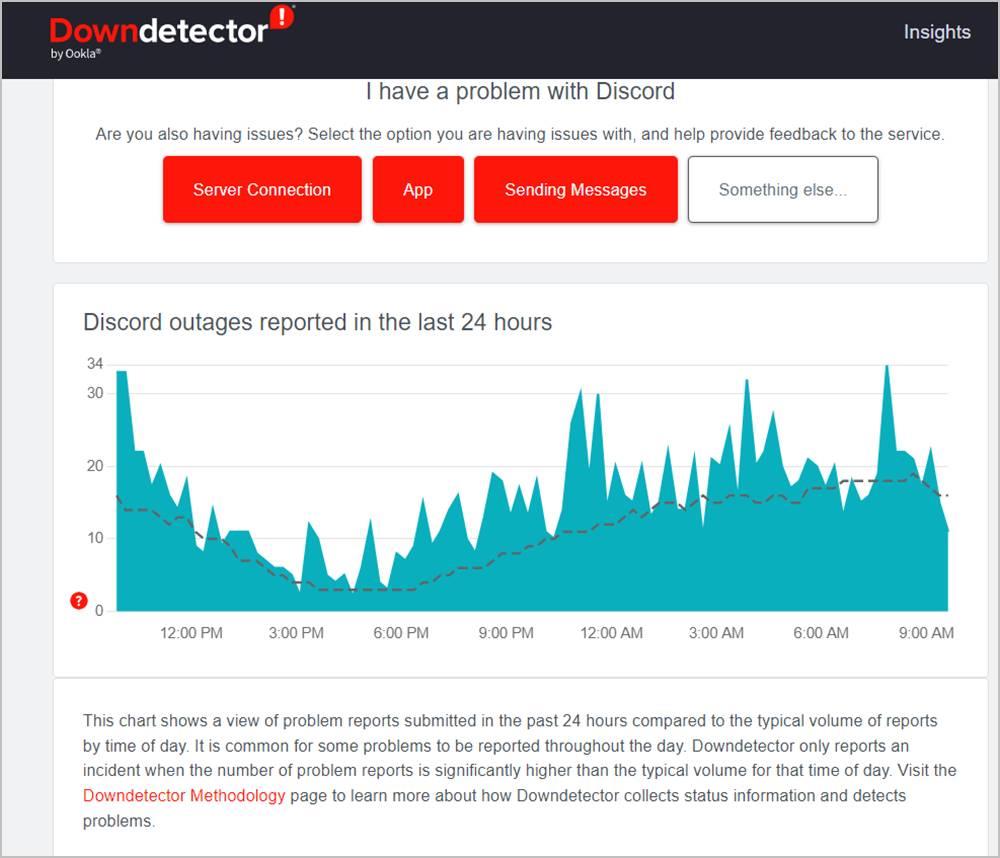Click the 6:00 AM axis label
This screenshot has height=858, width=1000.
[x=821, y=633]
